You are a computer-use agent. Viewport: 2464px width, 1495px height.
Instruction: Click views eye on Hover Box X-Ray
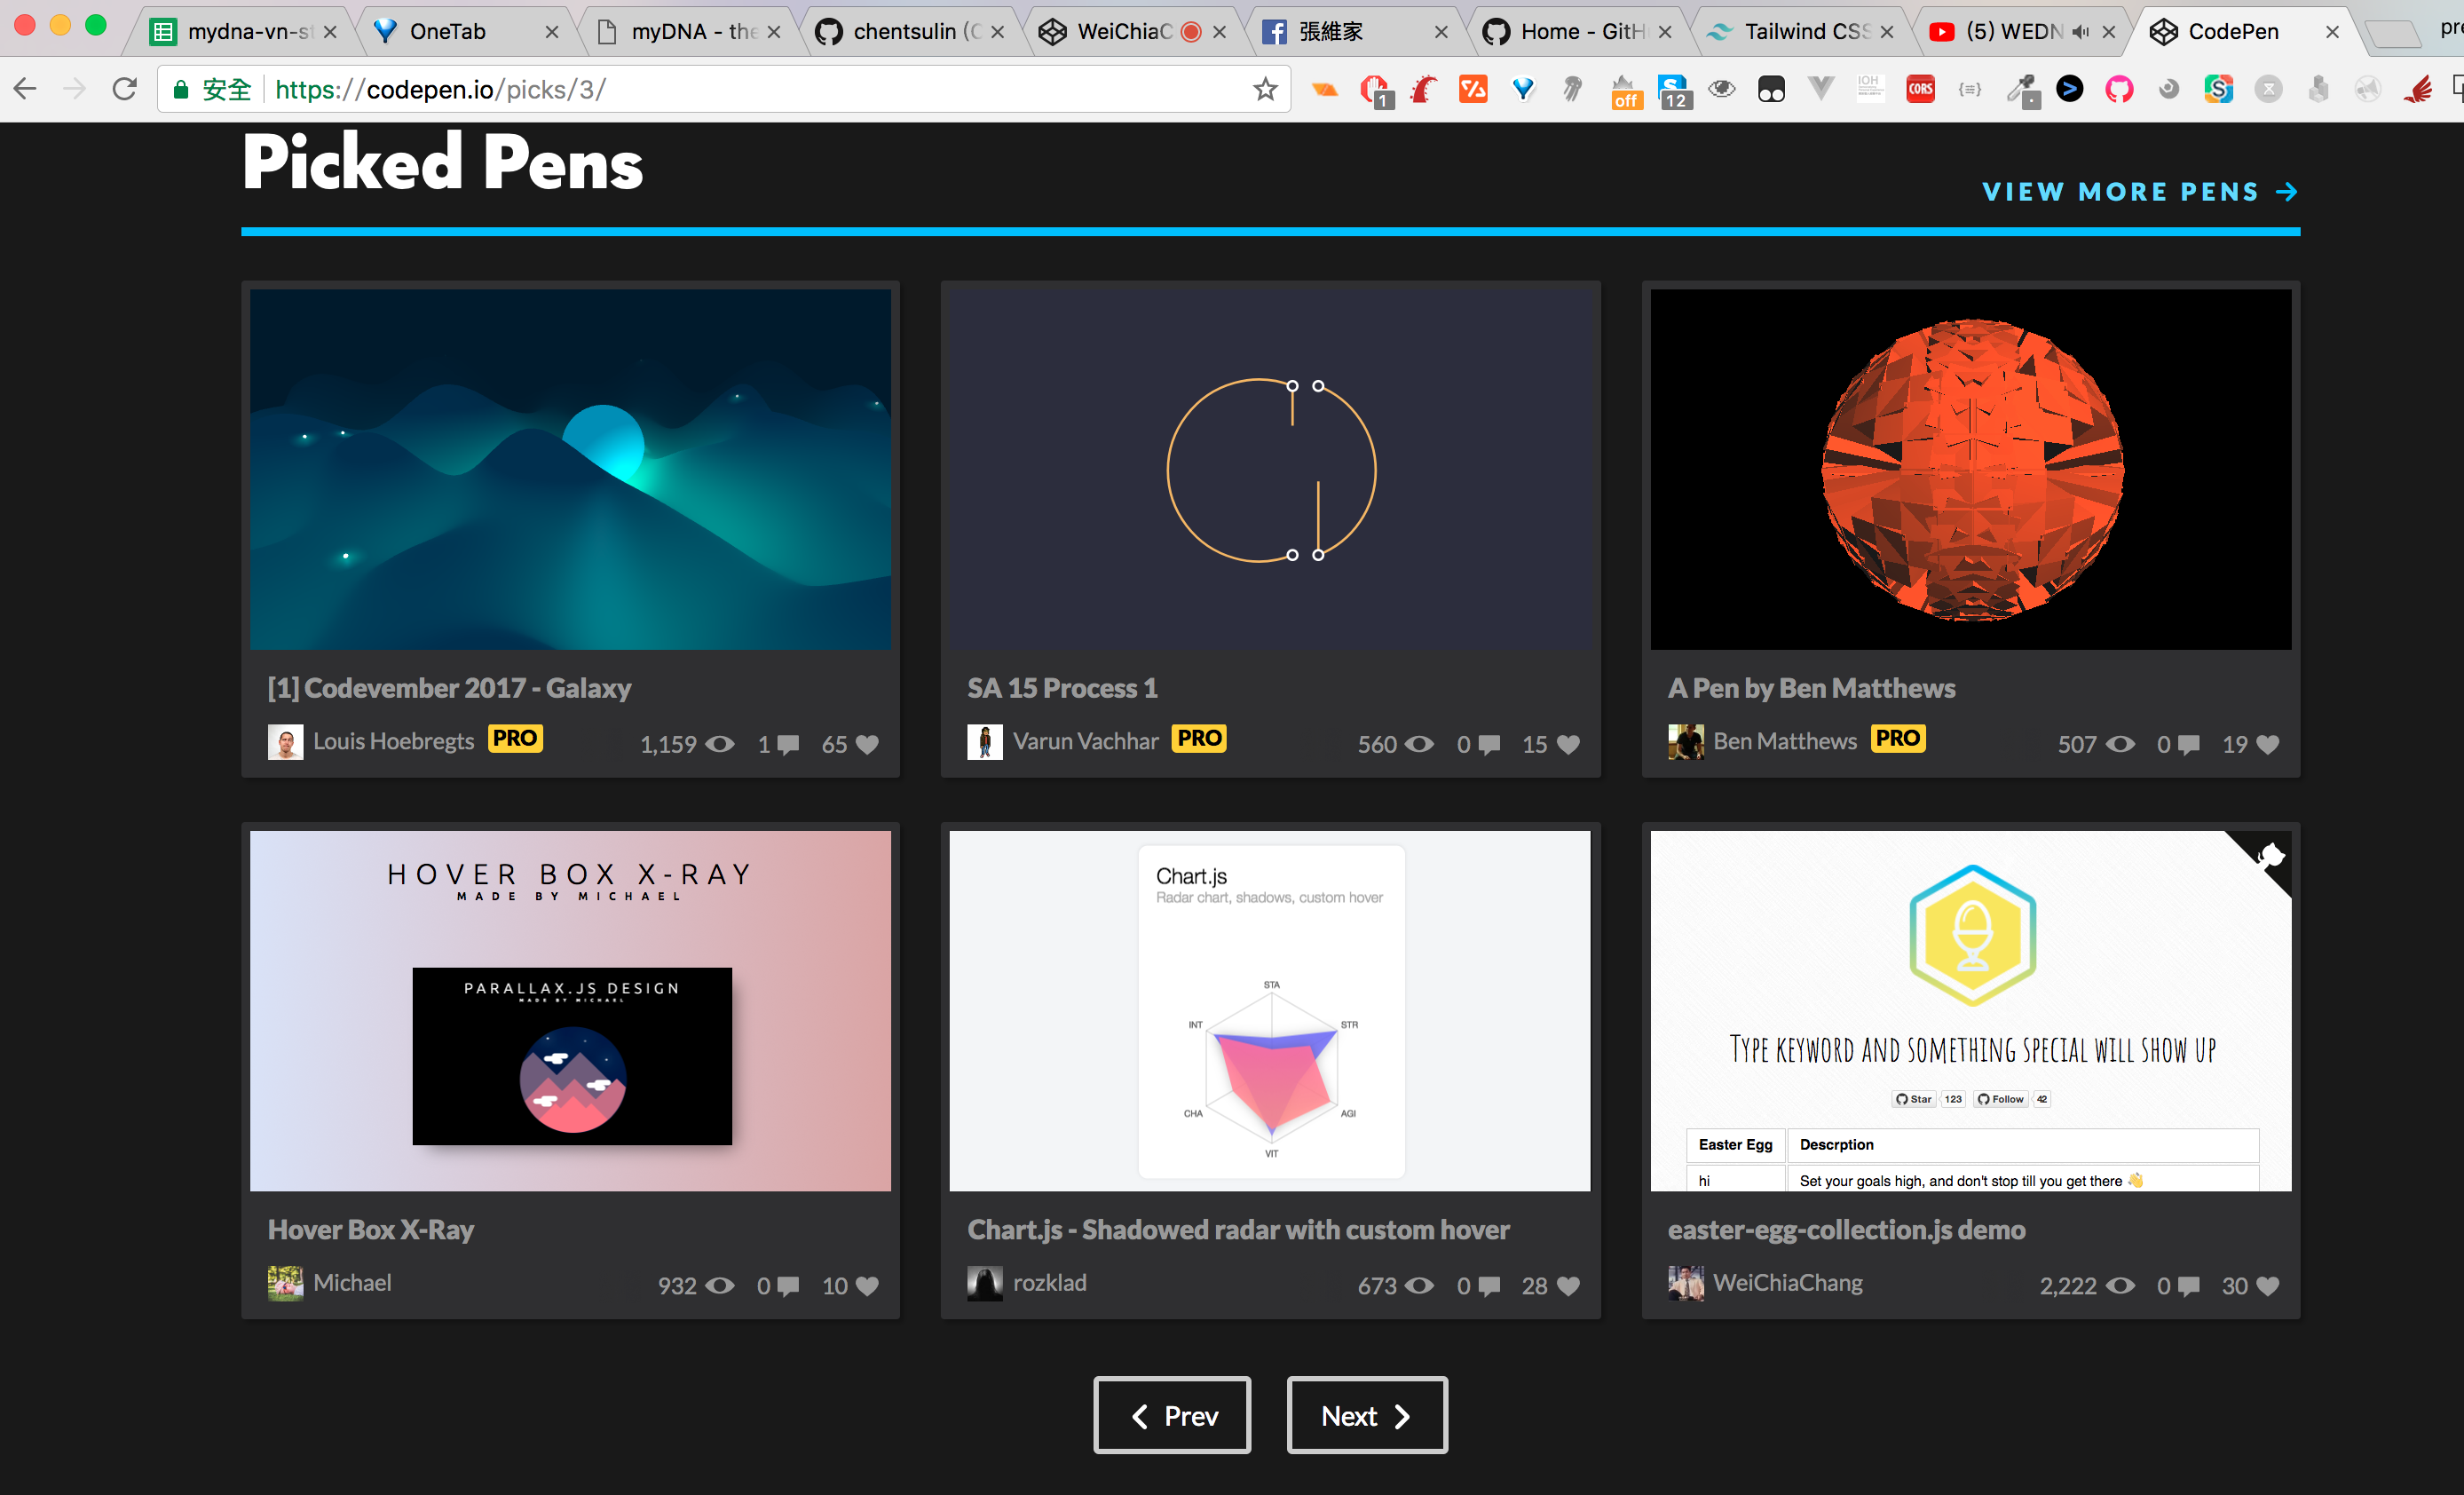(720, 1286)
